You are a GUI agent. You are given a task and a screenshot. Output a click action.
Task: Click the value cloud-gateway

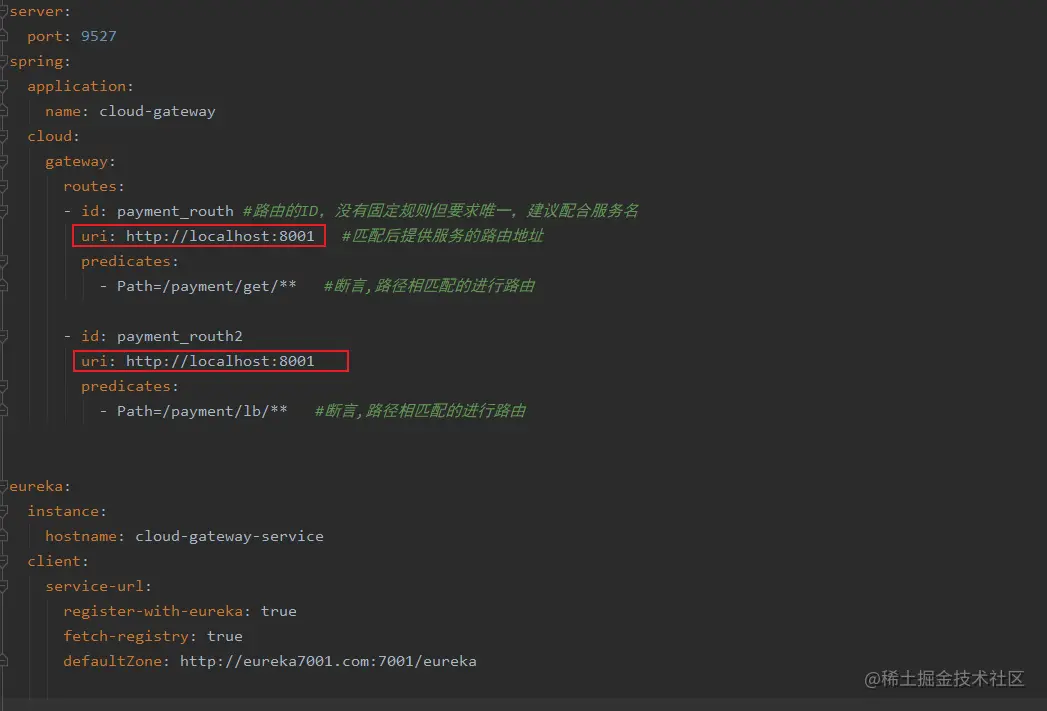click(x=157, y=111)
